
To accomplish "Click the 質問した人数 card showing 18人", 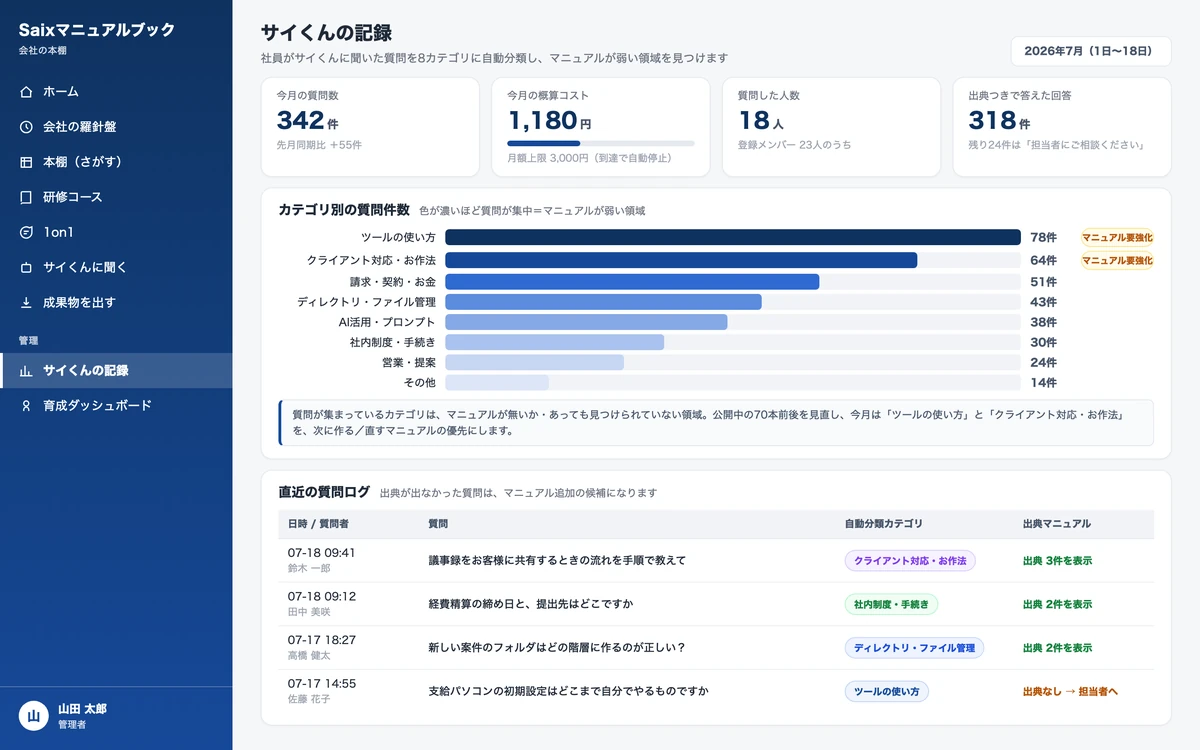I will coord(831,127).
